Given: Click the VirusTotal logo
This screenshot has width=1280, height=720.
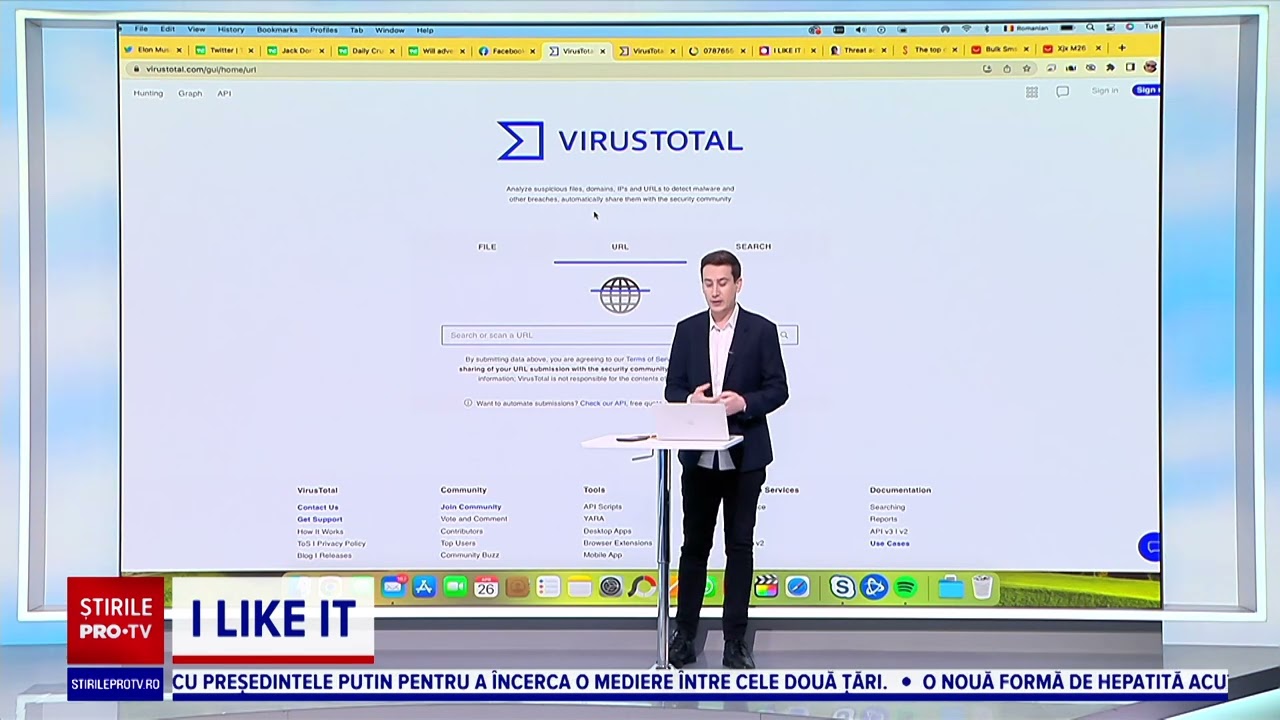Looking at the screenshot, I should tap(620, 141).
